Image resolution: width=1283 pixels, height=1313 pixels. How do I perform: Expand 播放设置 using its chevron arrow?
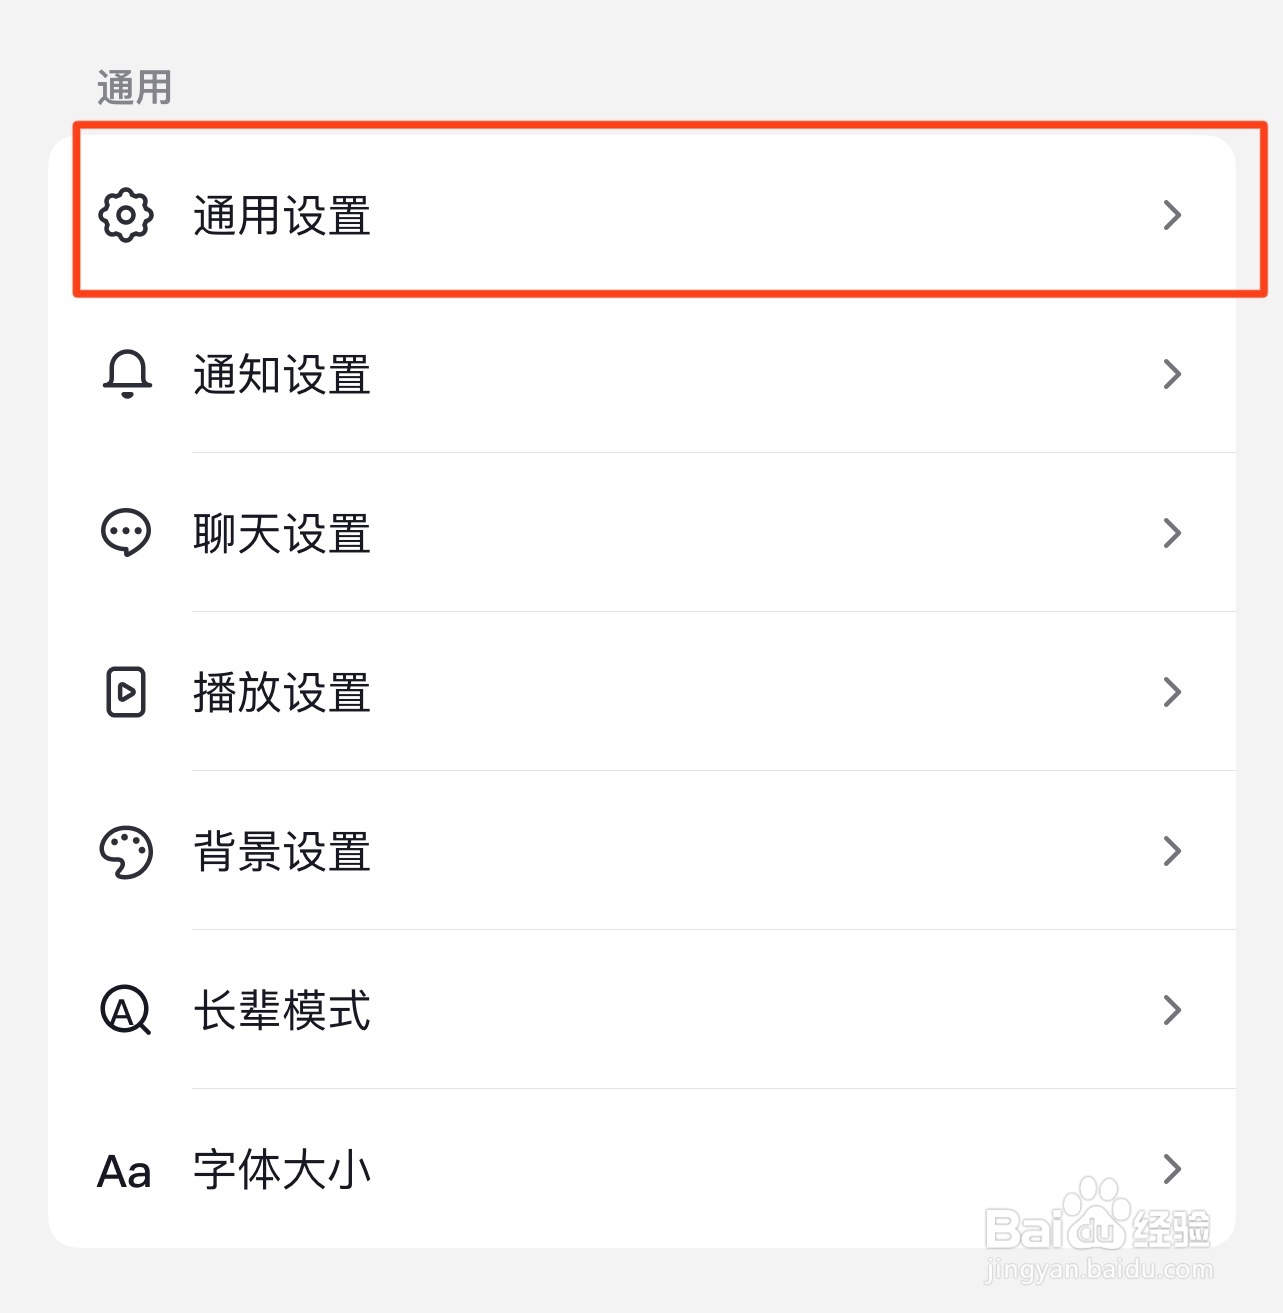(1172, 692)
